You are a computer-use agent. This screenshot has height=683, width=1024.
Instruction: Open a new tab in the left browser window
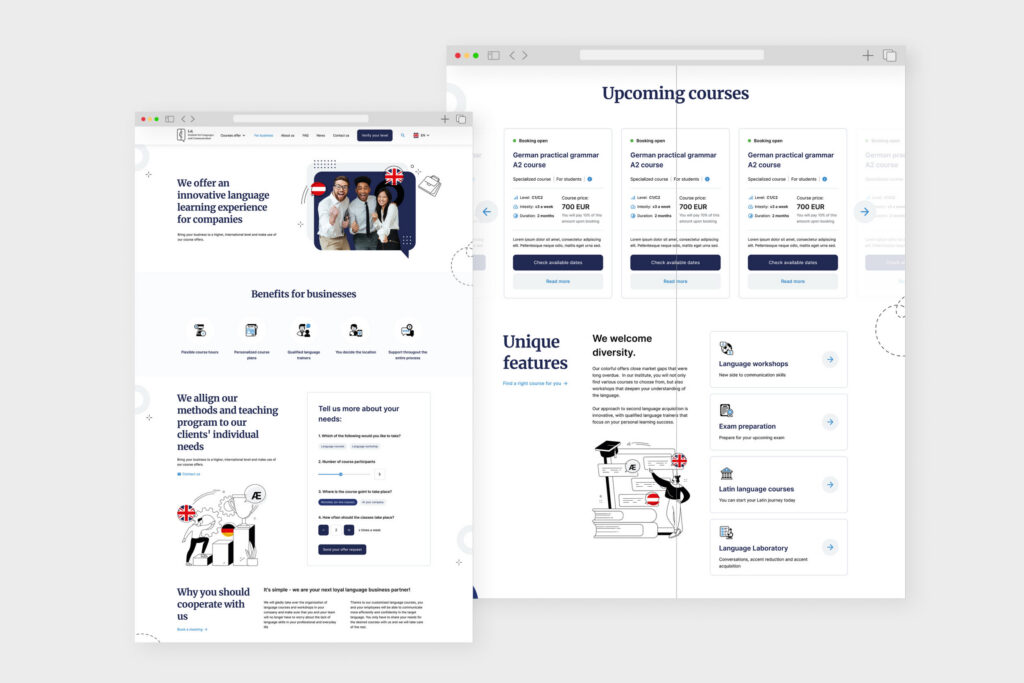pos(445,119)
